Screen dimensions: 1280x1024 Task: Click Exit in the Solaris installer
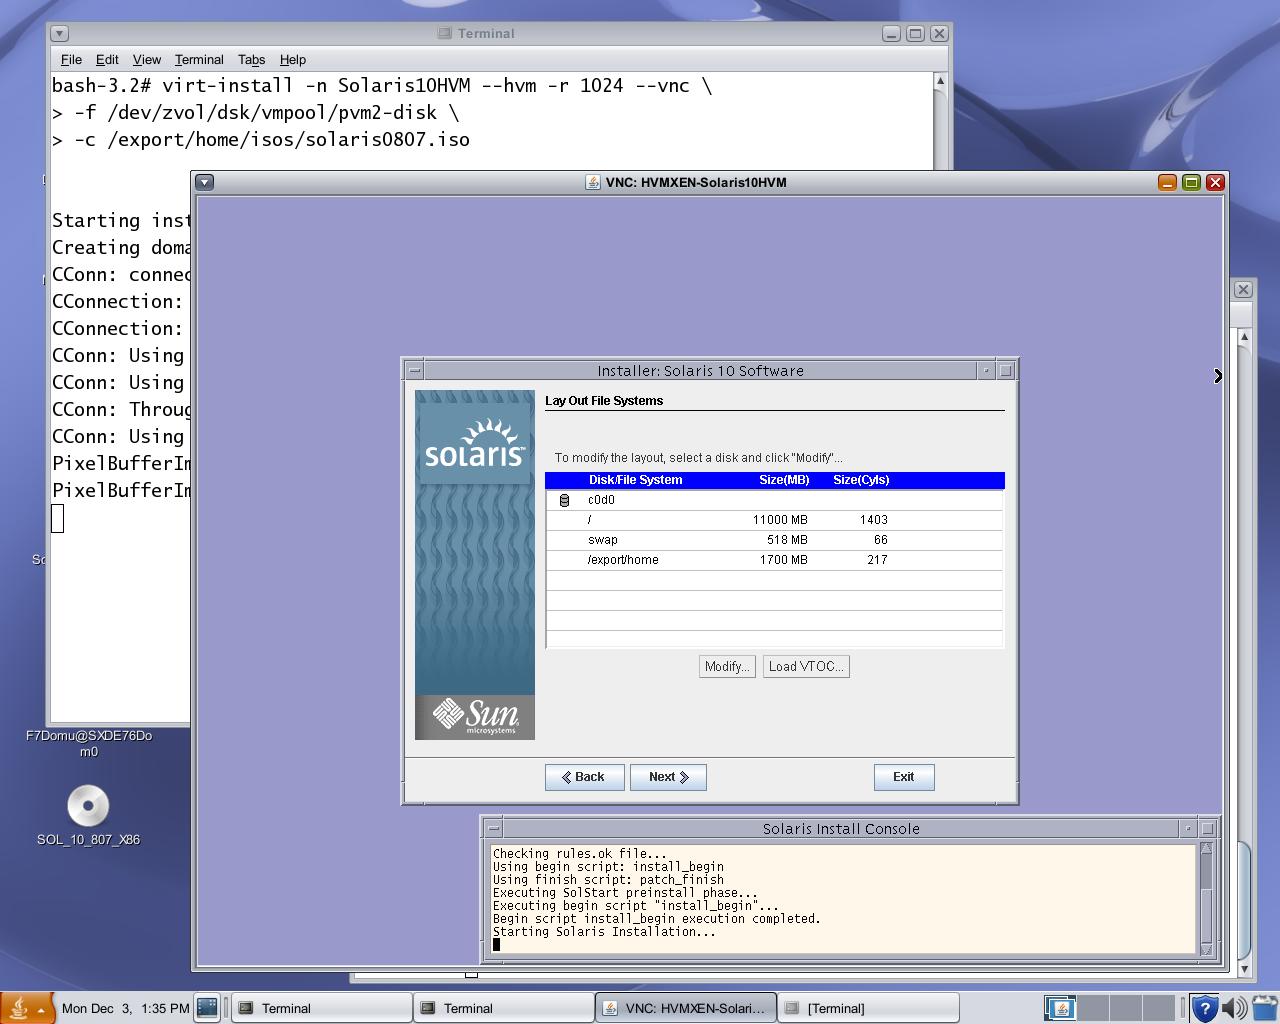point(904,777)
